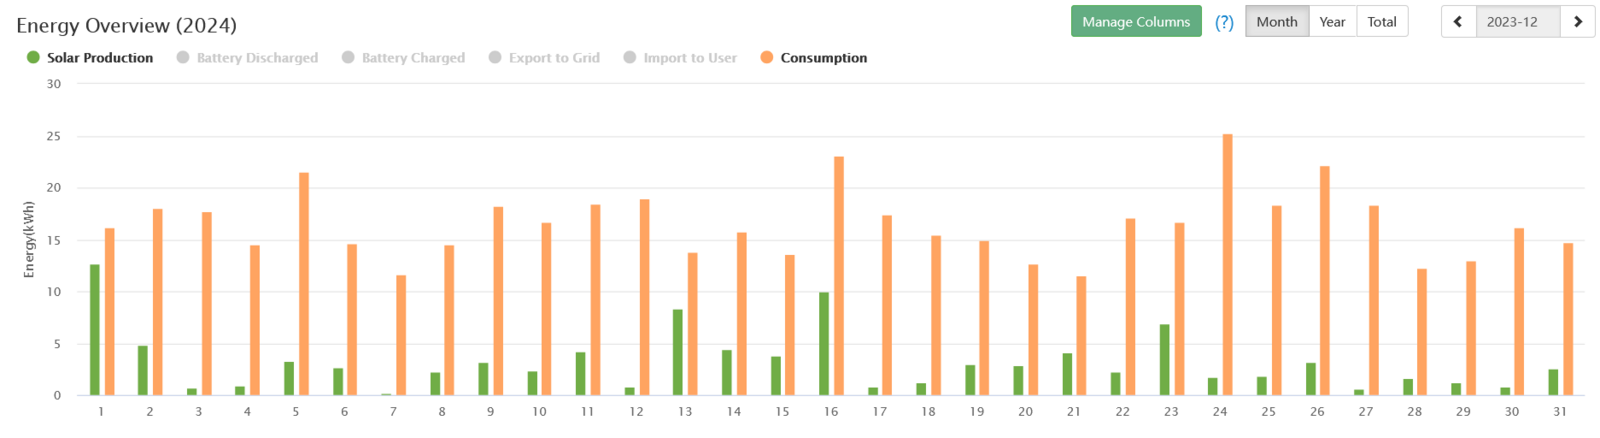Image resolution: width=1600 pixels, height=438 pixels.
Task: Hide the Consumption series in legend
Action: tap(814, 58)
